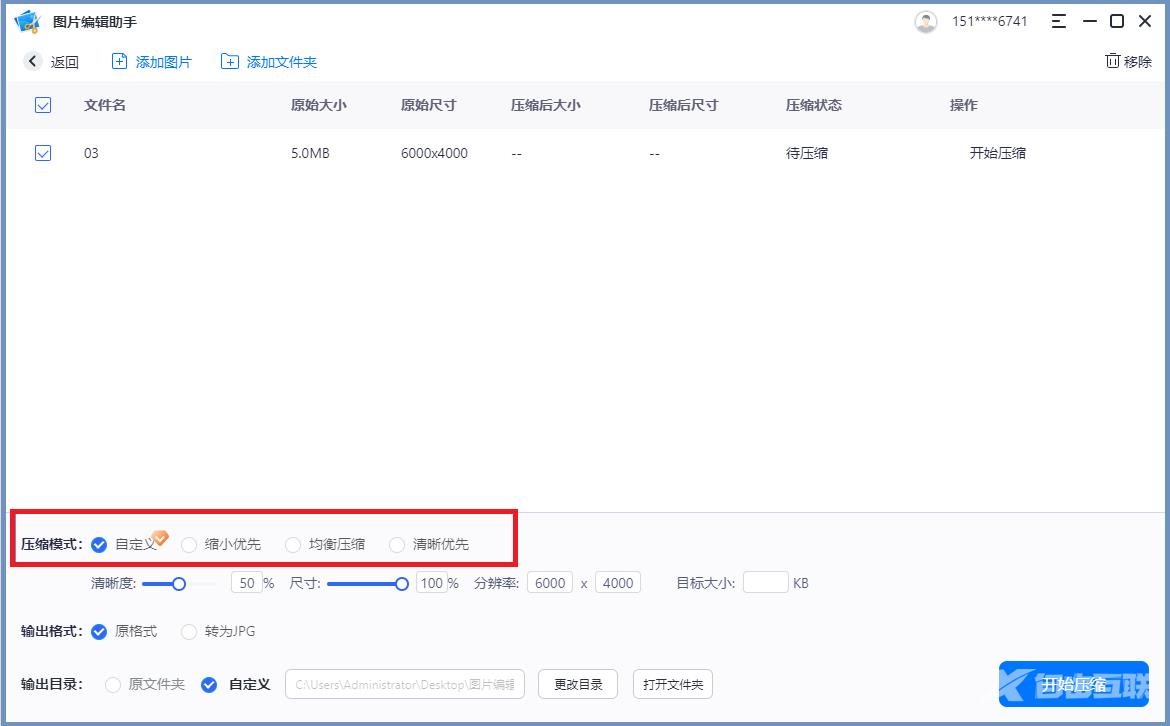Click the app logo icon in title bar
This screenshot has height=726, width=1170.
pos(27,21)
